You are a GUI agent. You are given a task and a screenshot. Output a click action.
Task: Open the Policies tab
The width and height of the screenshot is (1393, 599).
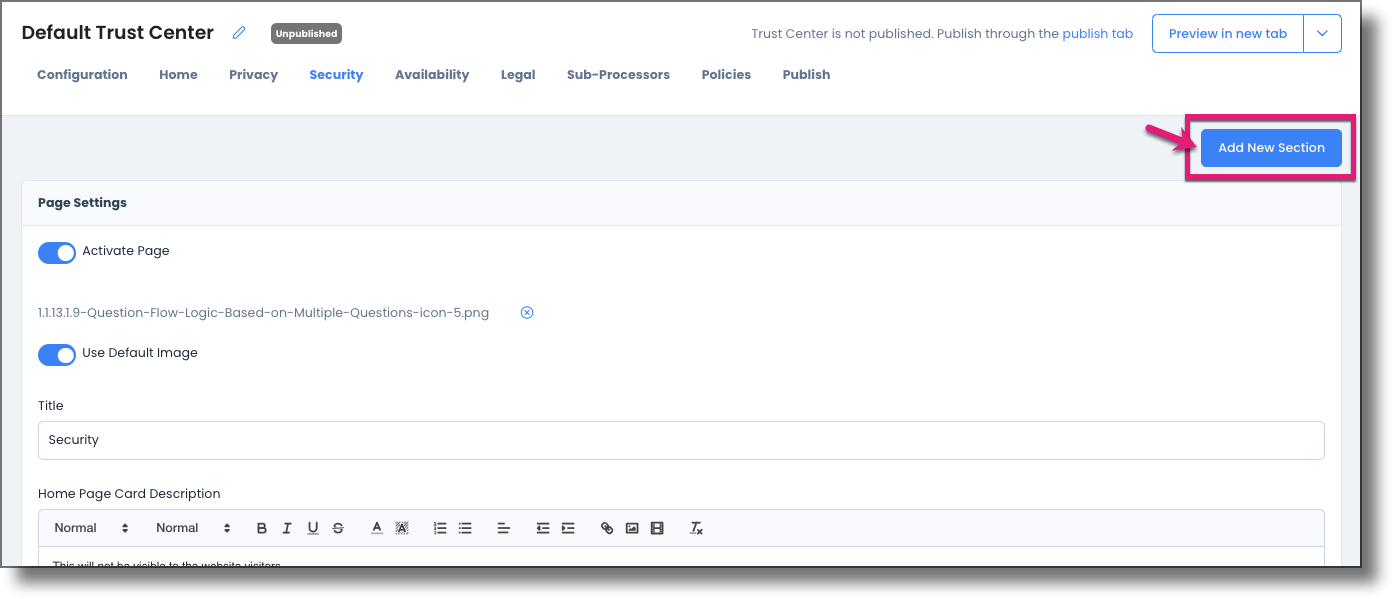[726, 75]
